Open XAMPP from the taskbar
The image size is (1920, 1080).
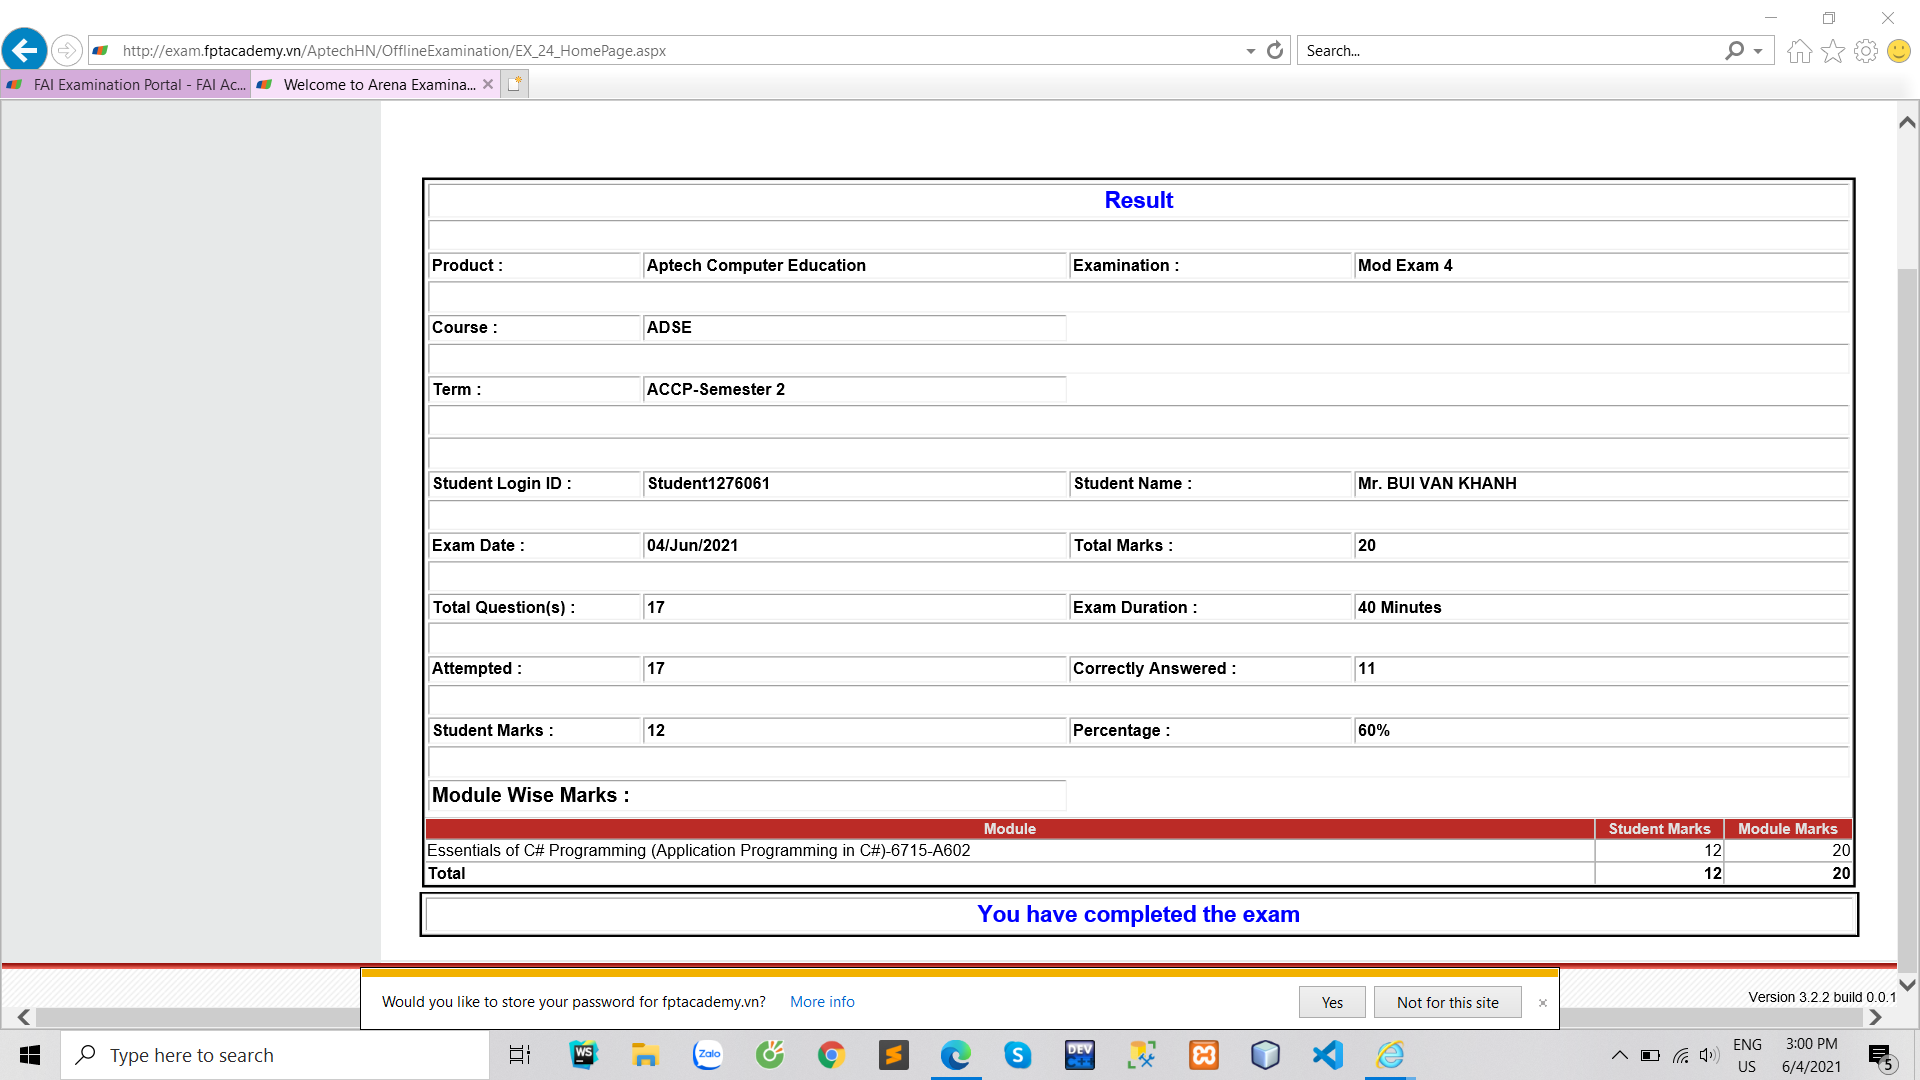click(1204, 1055)
